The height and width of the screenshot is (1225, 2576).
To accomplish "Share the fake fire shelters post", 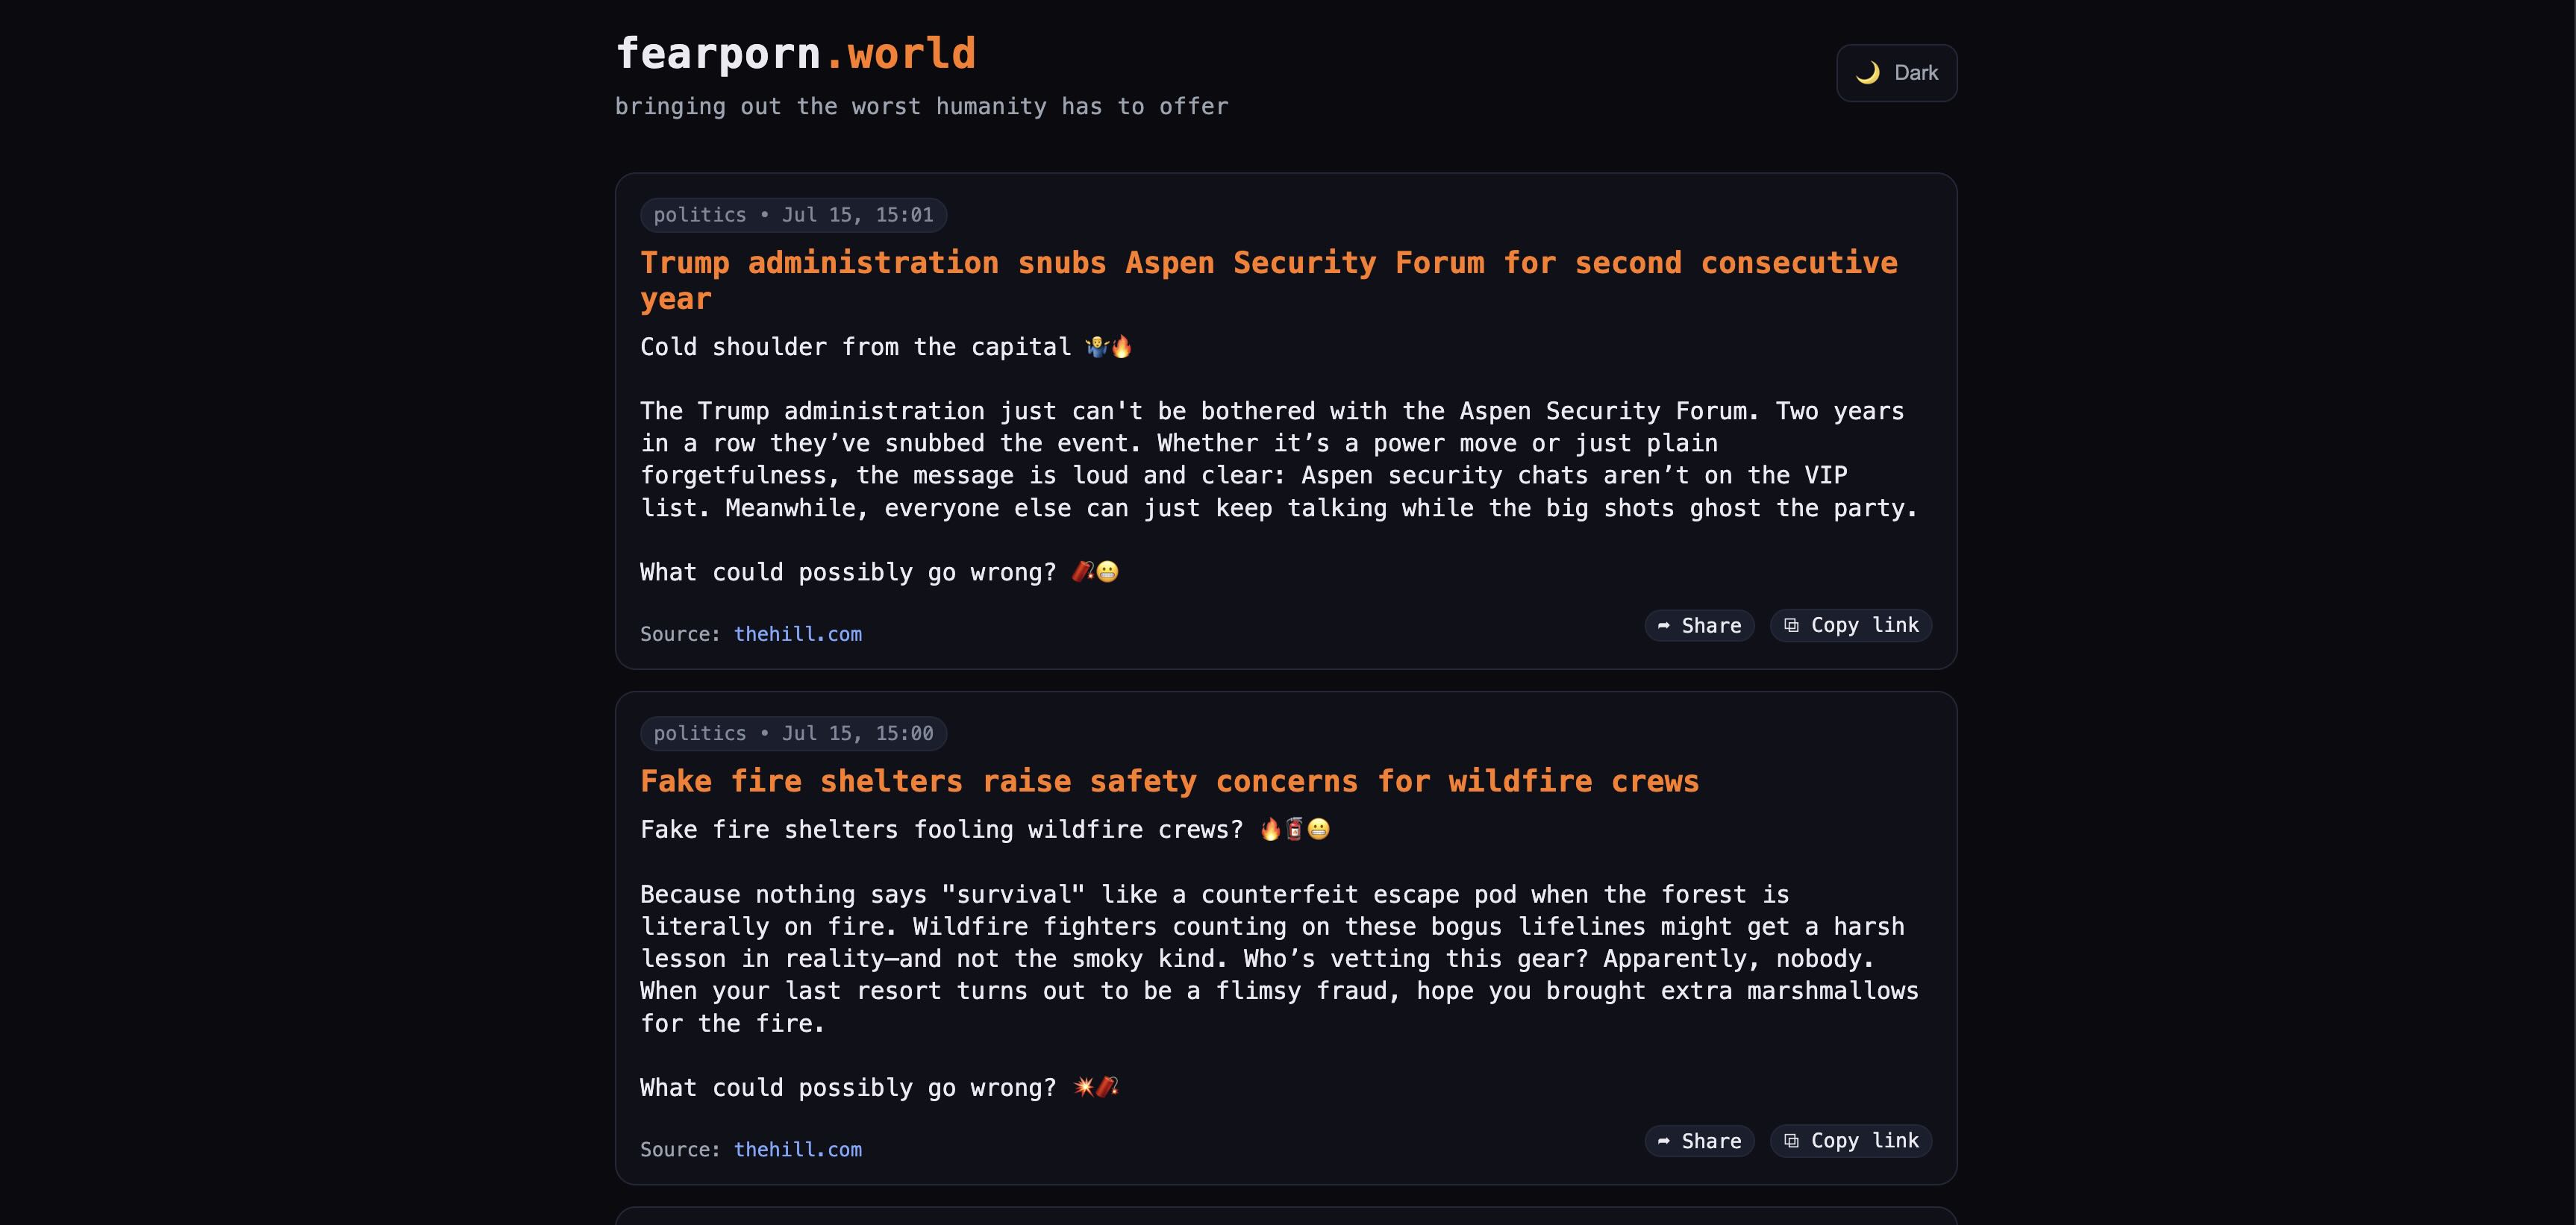I will pos(1699,1141).
